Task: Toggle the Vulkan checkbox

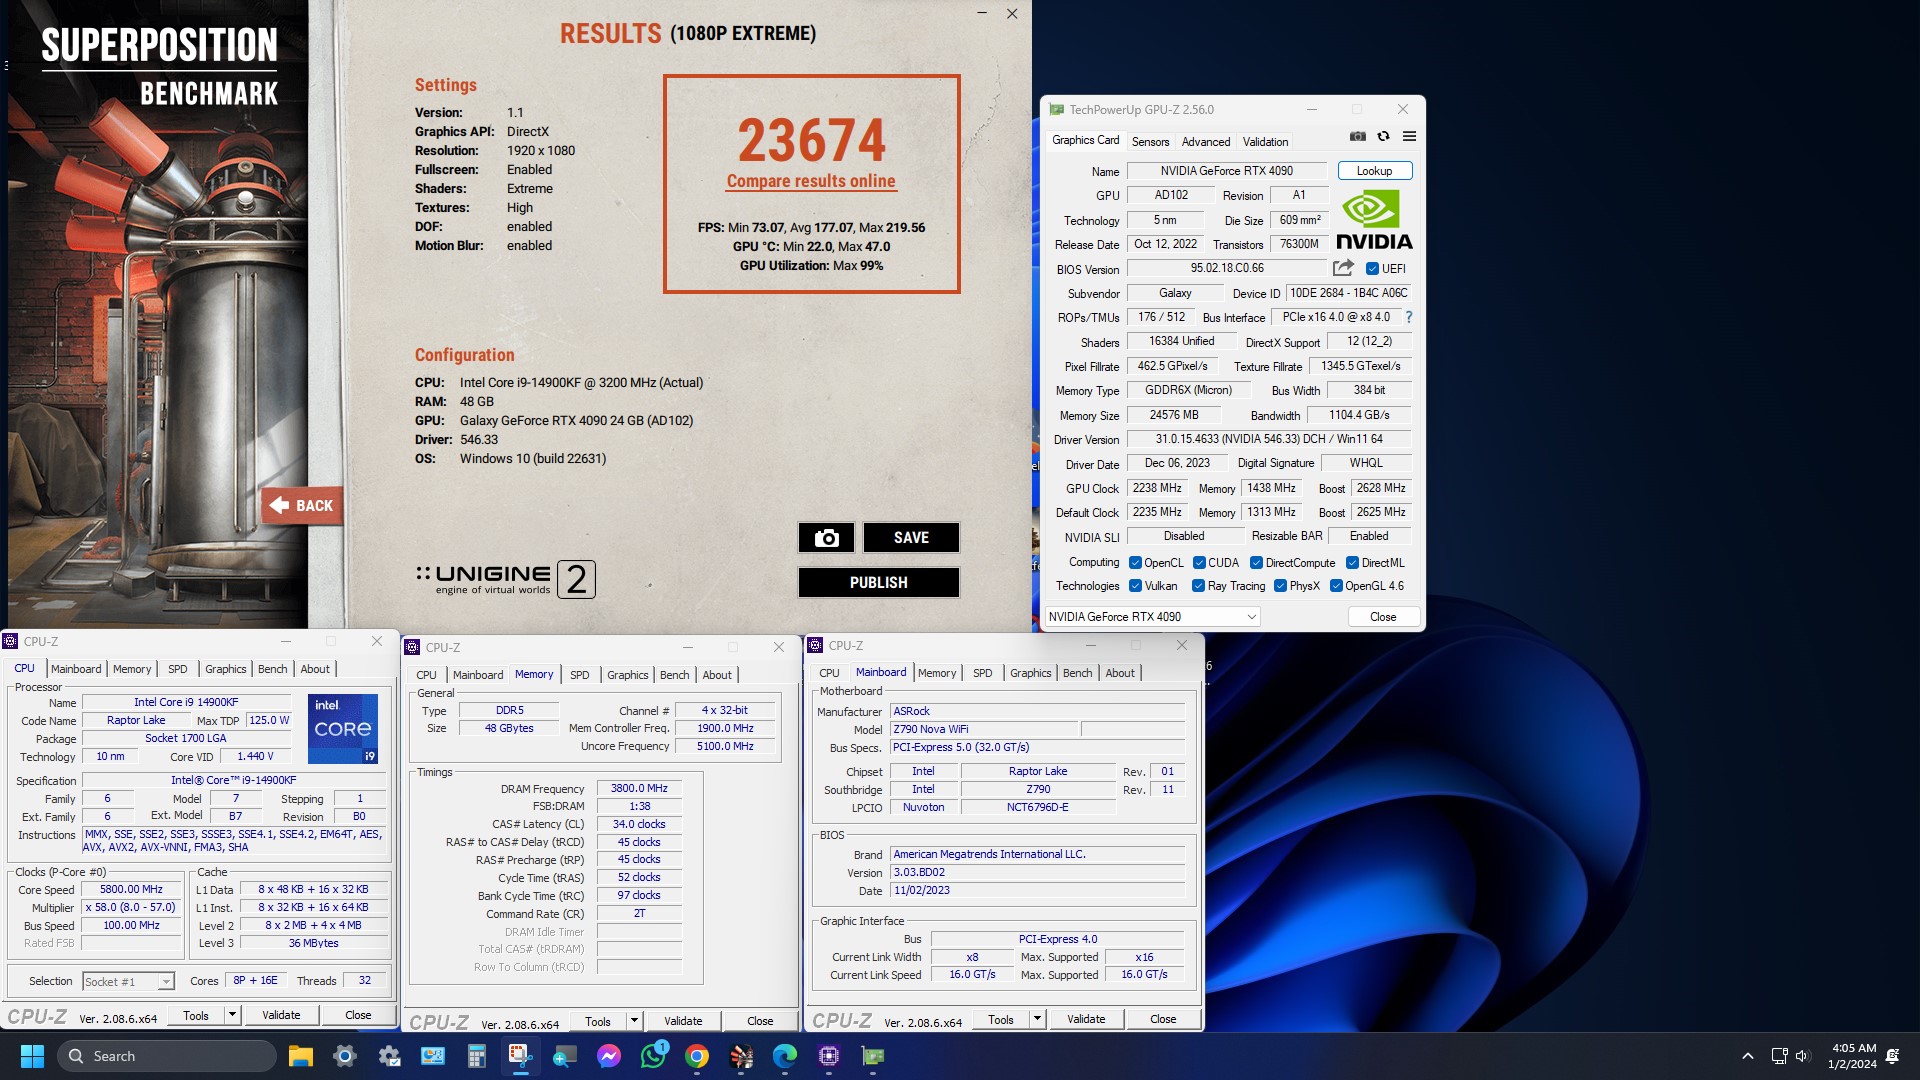Action: pos(1135,586)
